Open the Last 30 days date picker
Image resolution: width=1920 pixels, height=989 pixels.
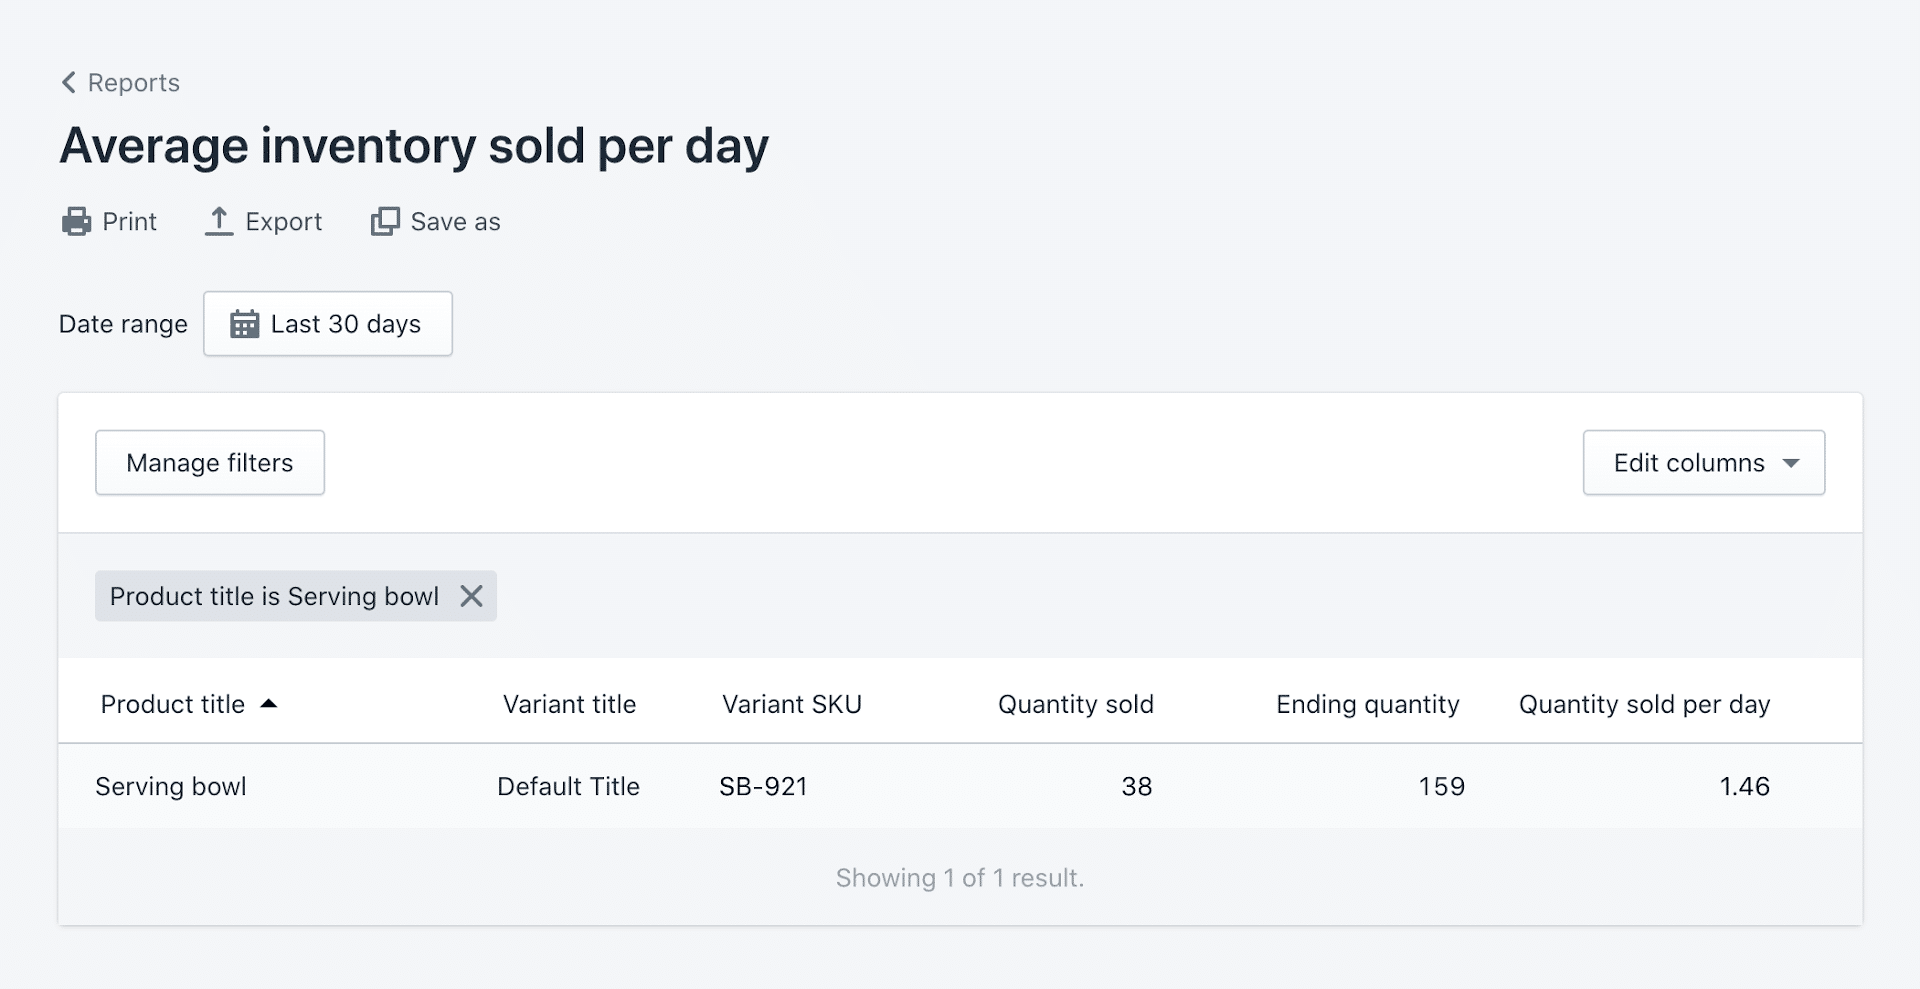point(345,324)
